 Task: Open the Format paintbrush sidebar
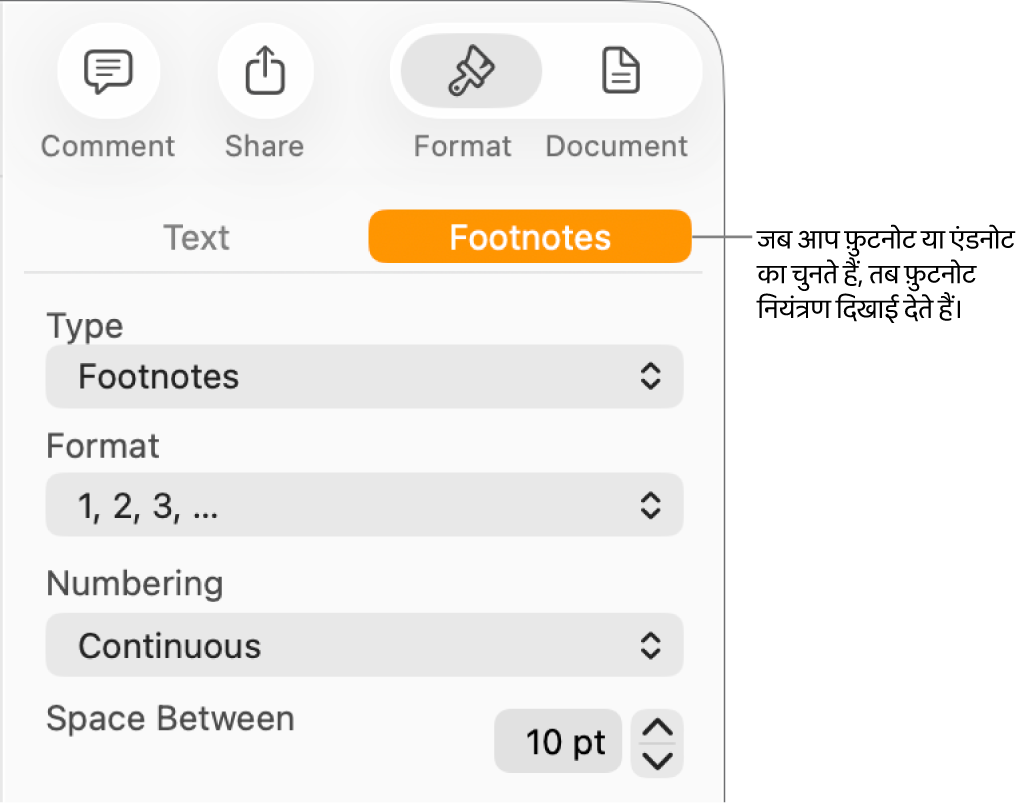point(471,72)
